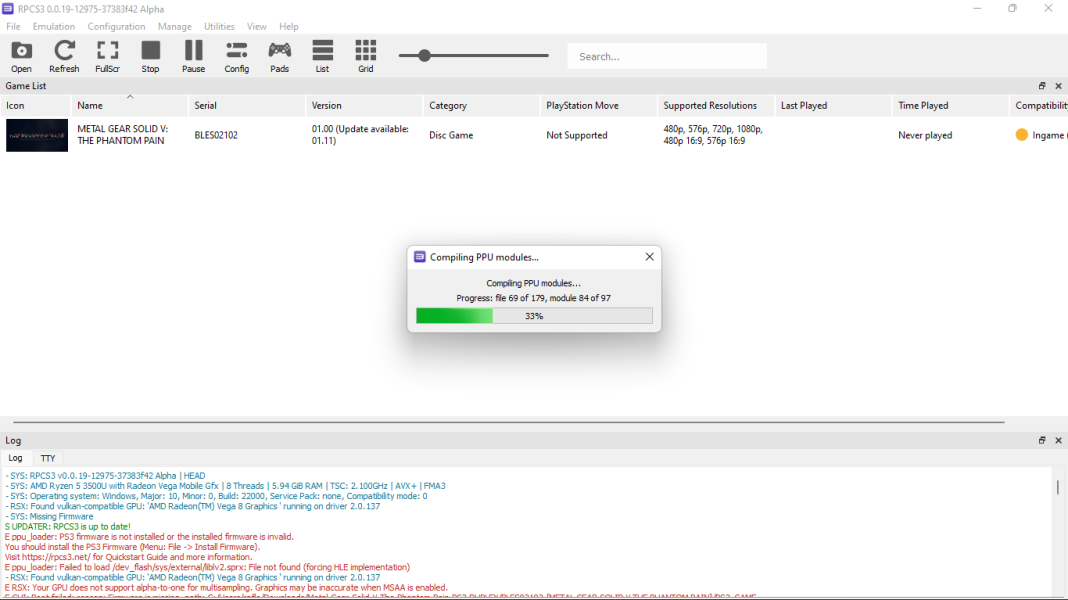Select METAL GEAR SOLID V game name
Screen dimensions: 1068x600
123,135
